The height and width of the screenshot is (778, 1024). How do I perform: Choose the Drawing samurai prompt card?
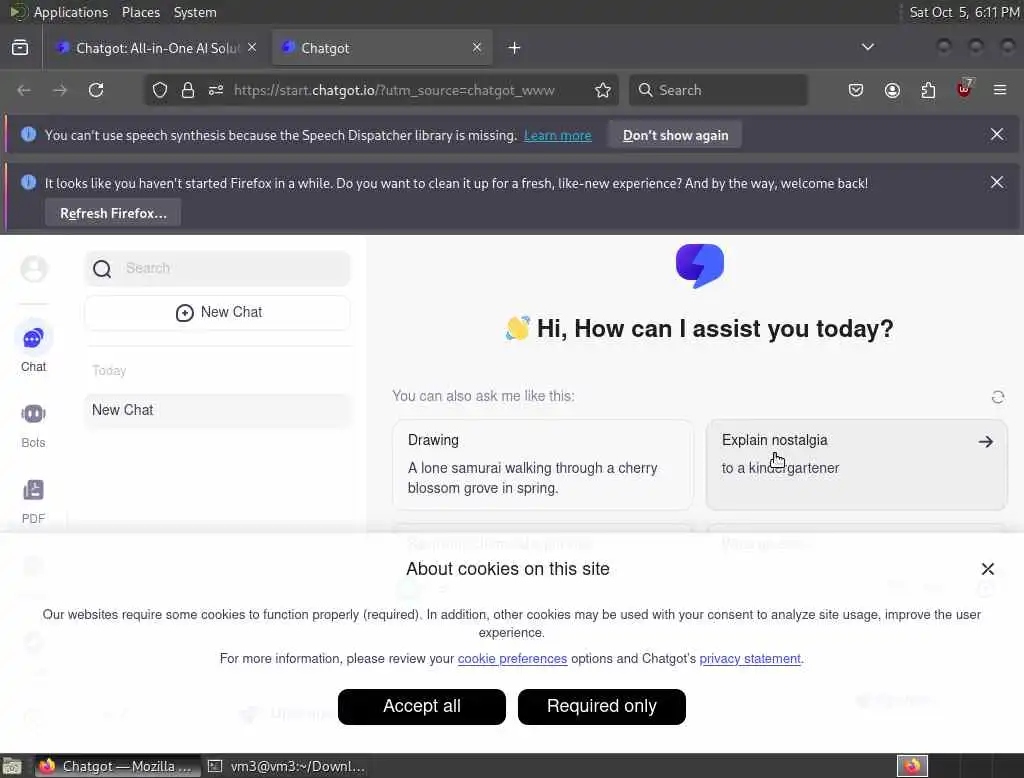click(x=543, y=464)
